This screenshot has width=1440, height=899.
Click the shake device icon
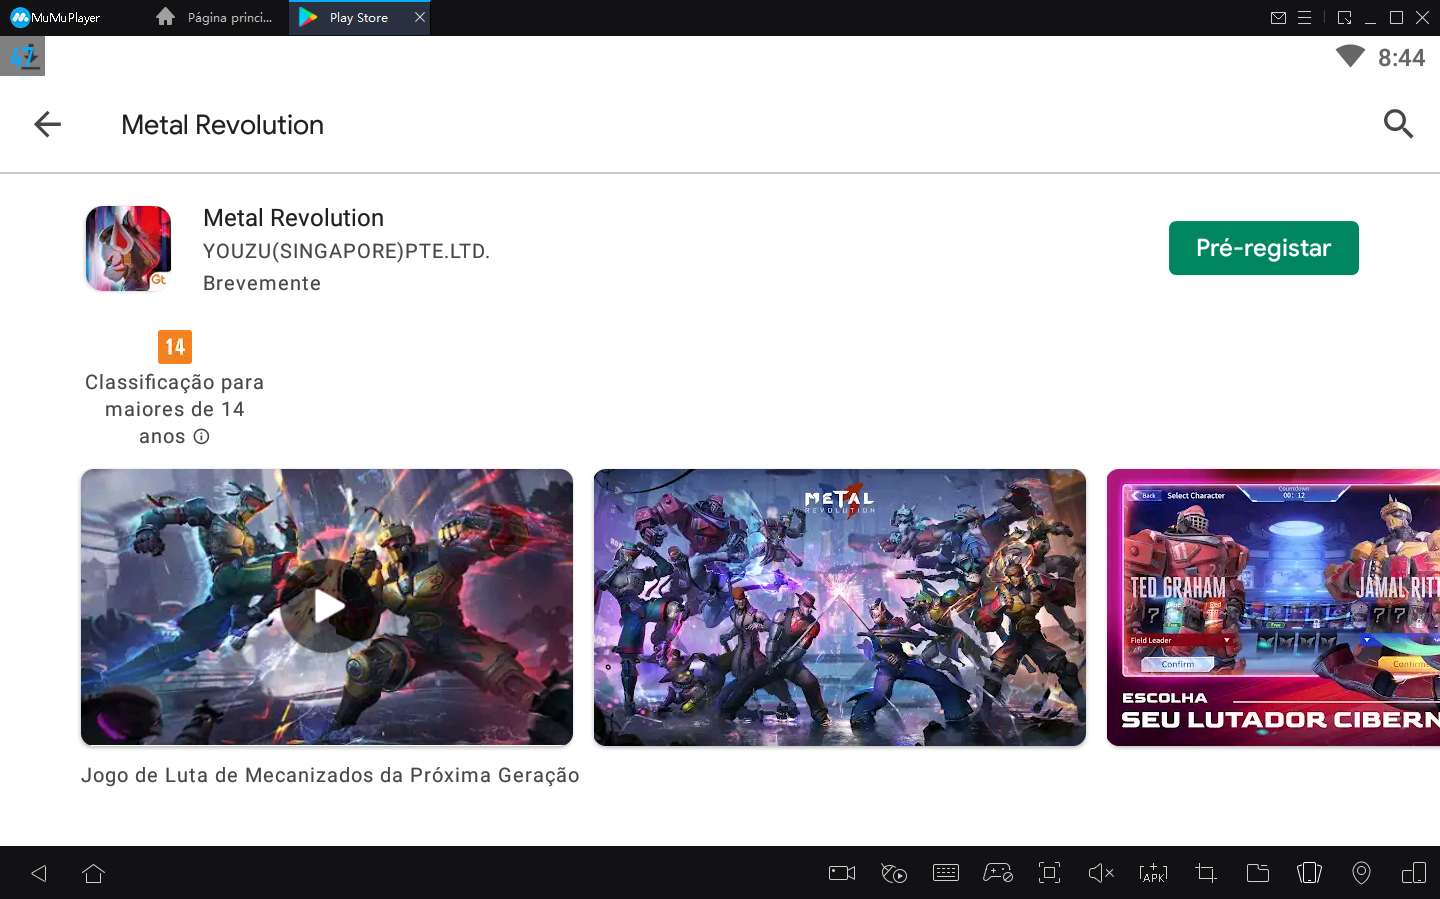1309,873
